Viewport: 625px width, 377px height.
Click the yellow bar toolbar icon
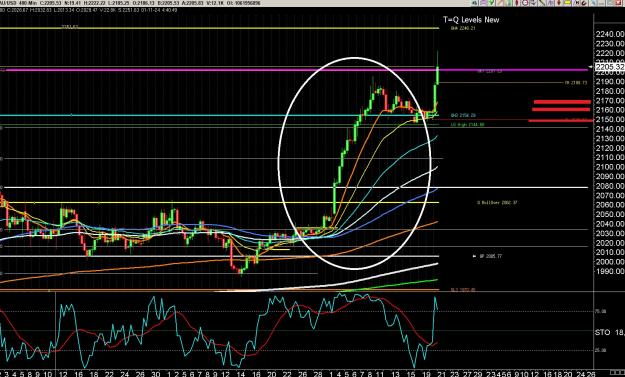pyautogui.click(x=568, y=2)
